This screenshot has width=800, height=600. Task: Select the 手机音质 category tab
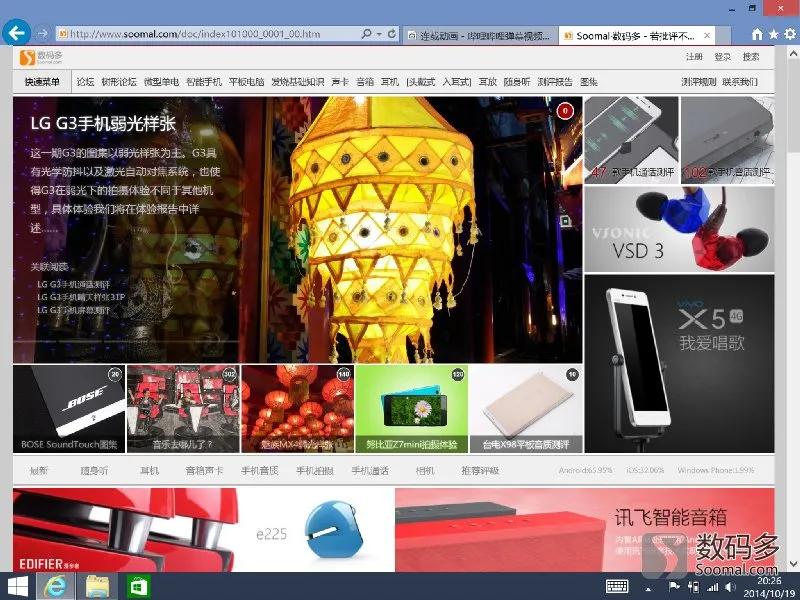(260, 470)
